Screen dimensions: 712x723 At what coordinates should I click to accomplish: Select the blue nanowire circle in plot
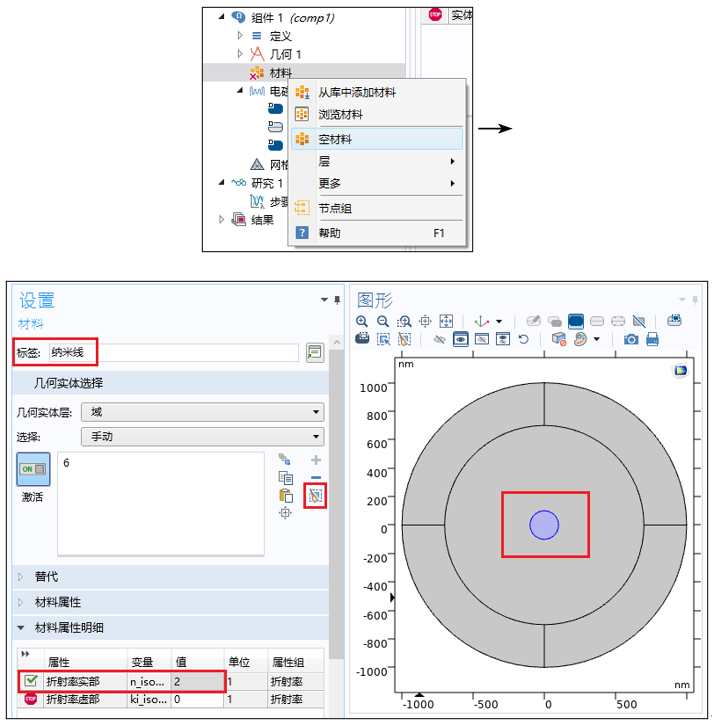coord(544,524)
